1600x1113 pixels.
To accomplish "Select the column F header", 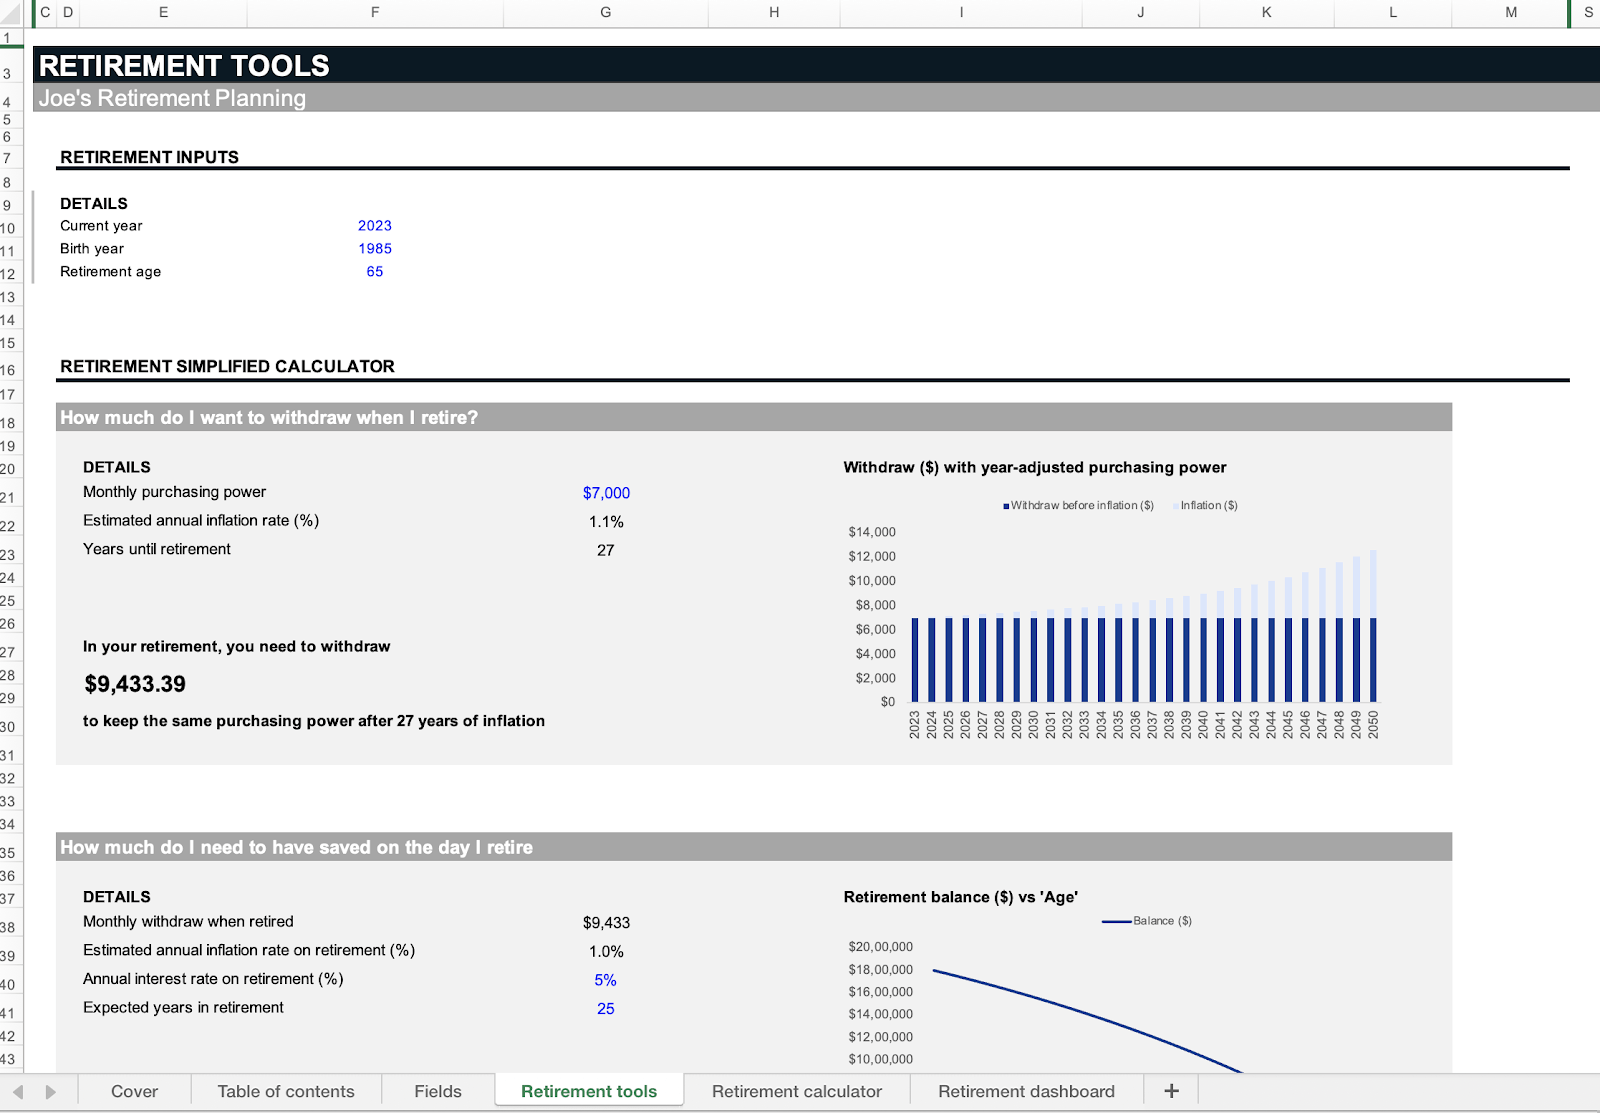I will click(375, 13).
